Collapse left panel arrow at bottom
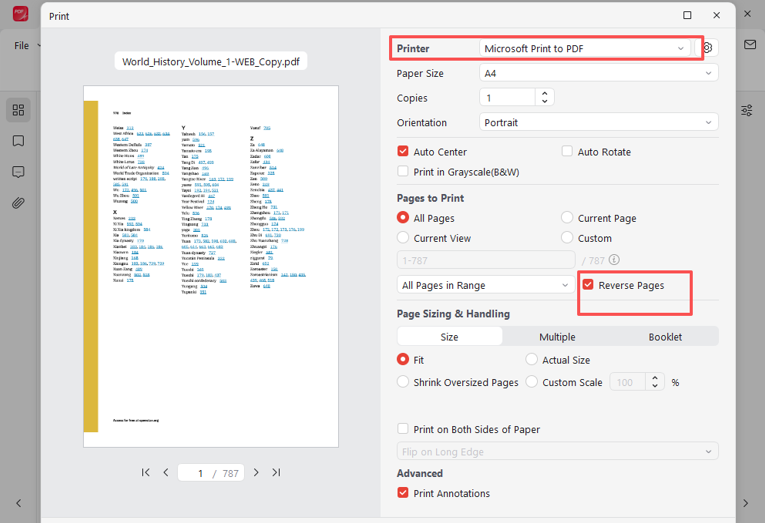 [19, 503]
